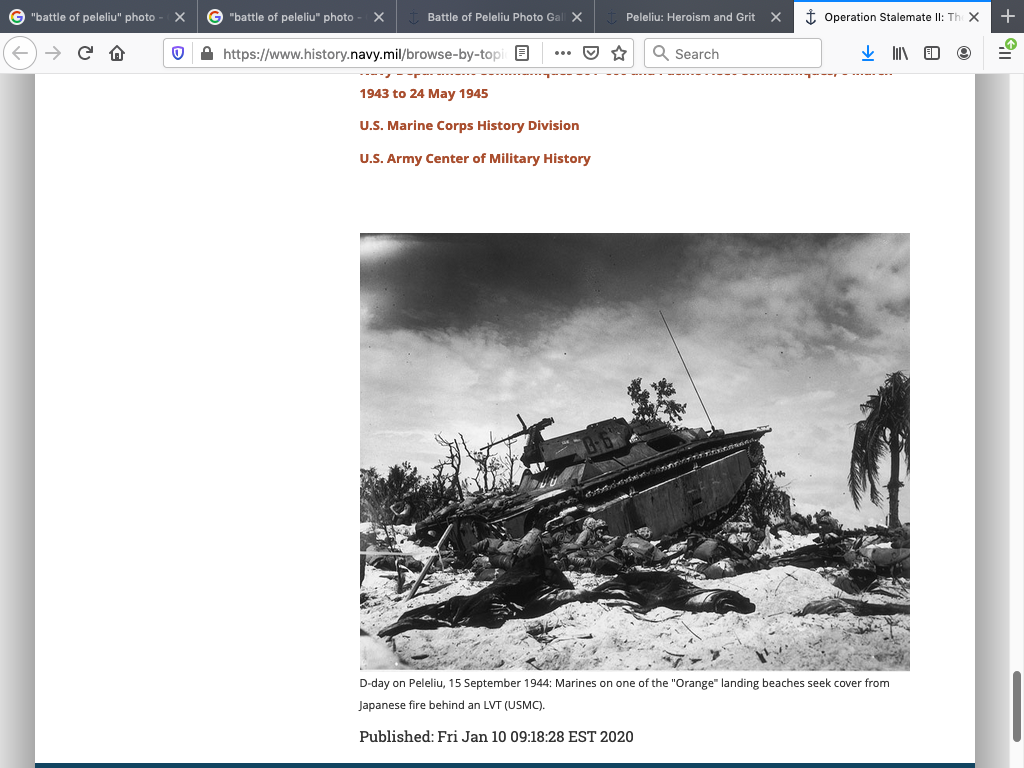Open U.S. Army Center of Military History link
This screenshot has width=1024, height=768.
pos(475,159)
